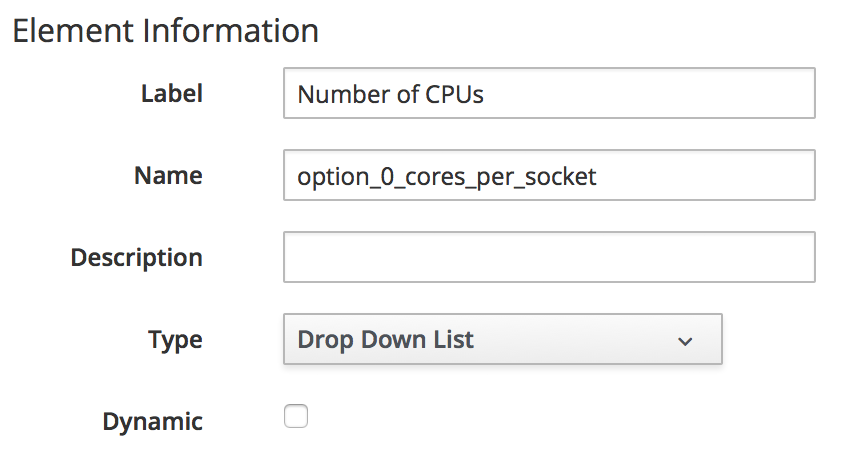Click the bold "Description" field caption
Viewport: 854px width, 452px height.
tap(136, 257)
